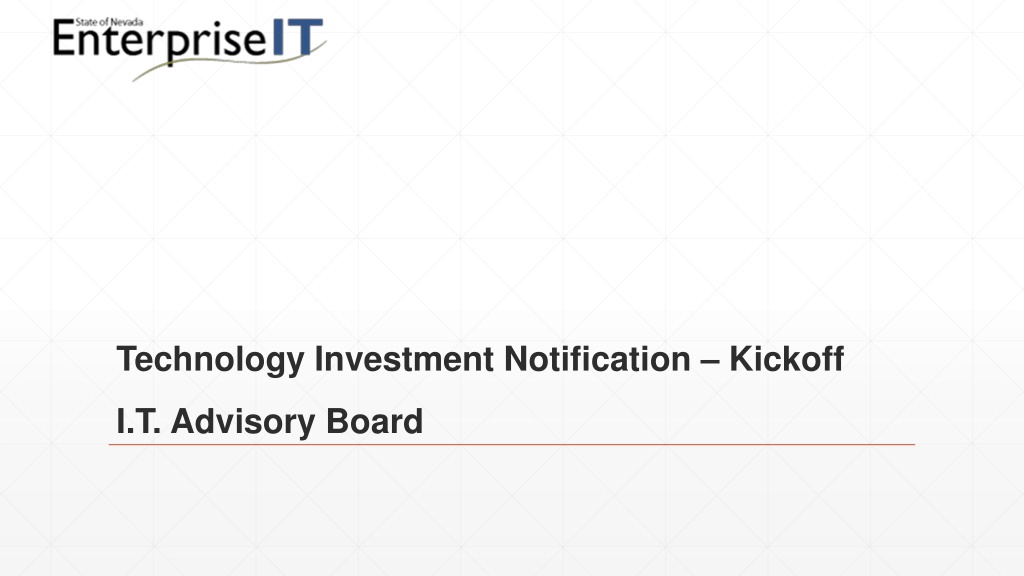Select the word Advisory in the subtitle

point(243,423)
